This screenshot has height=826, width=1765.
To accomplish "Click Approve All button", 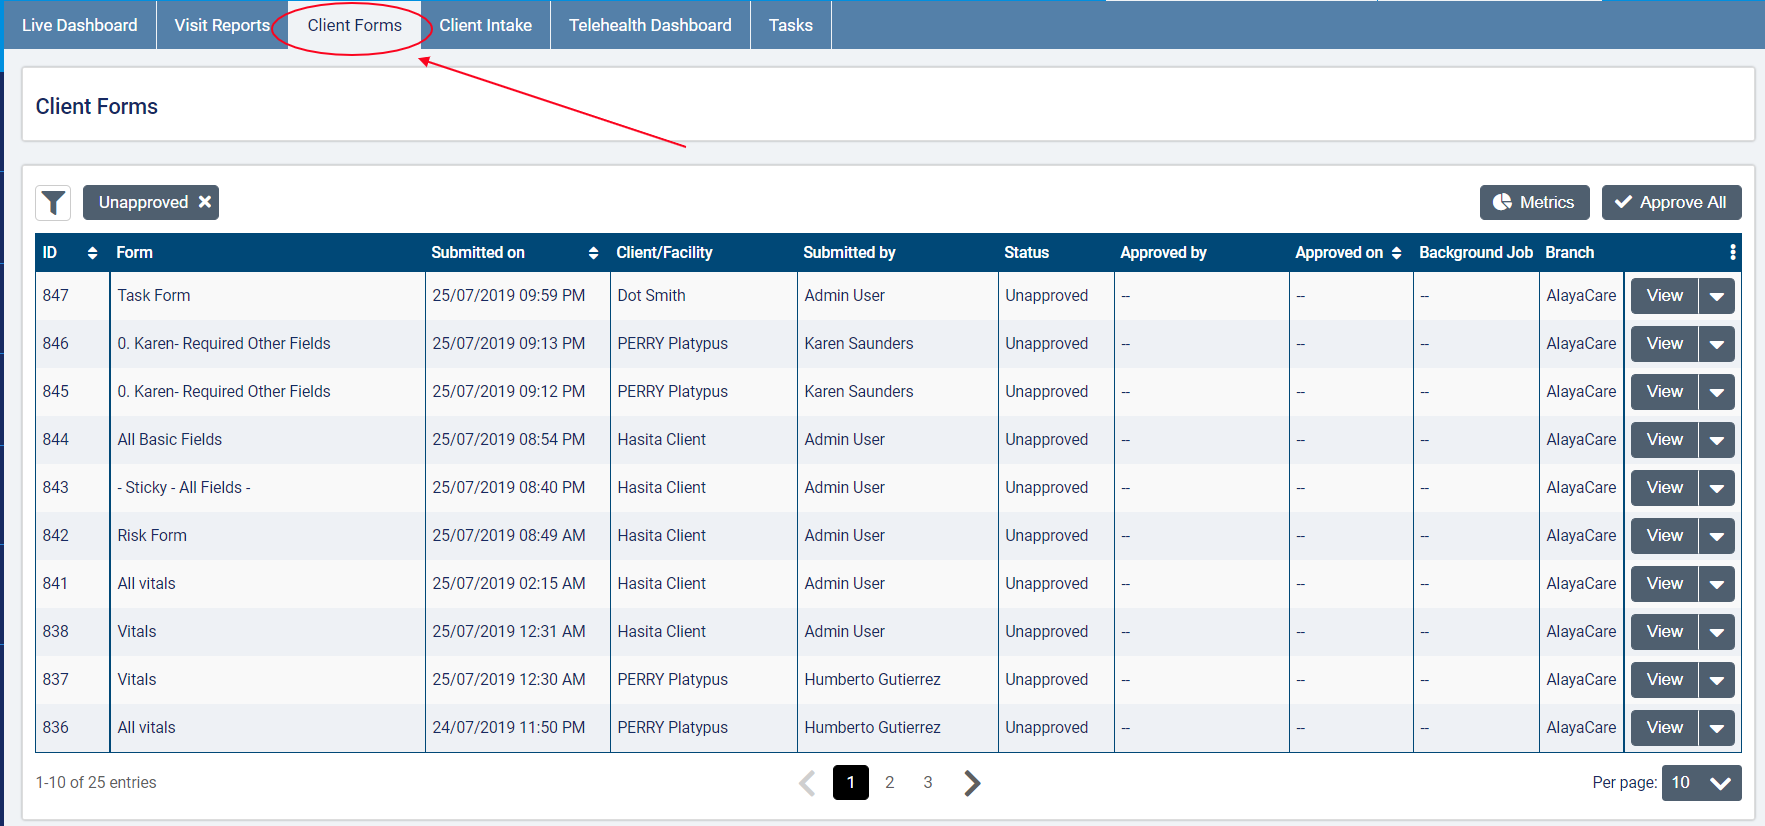I will click(x=1671, y=202).
